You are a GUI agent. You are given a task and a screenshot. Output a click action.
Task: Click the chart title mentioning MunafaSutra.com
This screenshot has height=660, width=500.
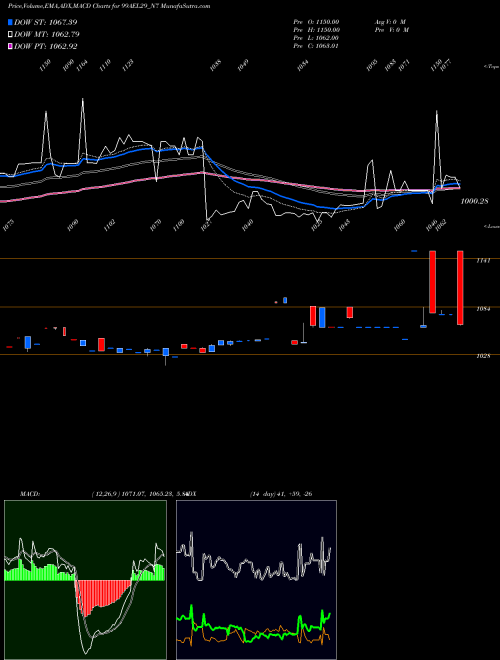[109, 6]
